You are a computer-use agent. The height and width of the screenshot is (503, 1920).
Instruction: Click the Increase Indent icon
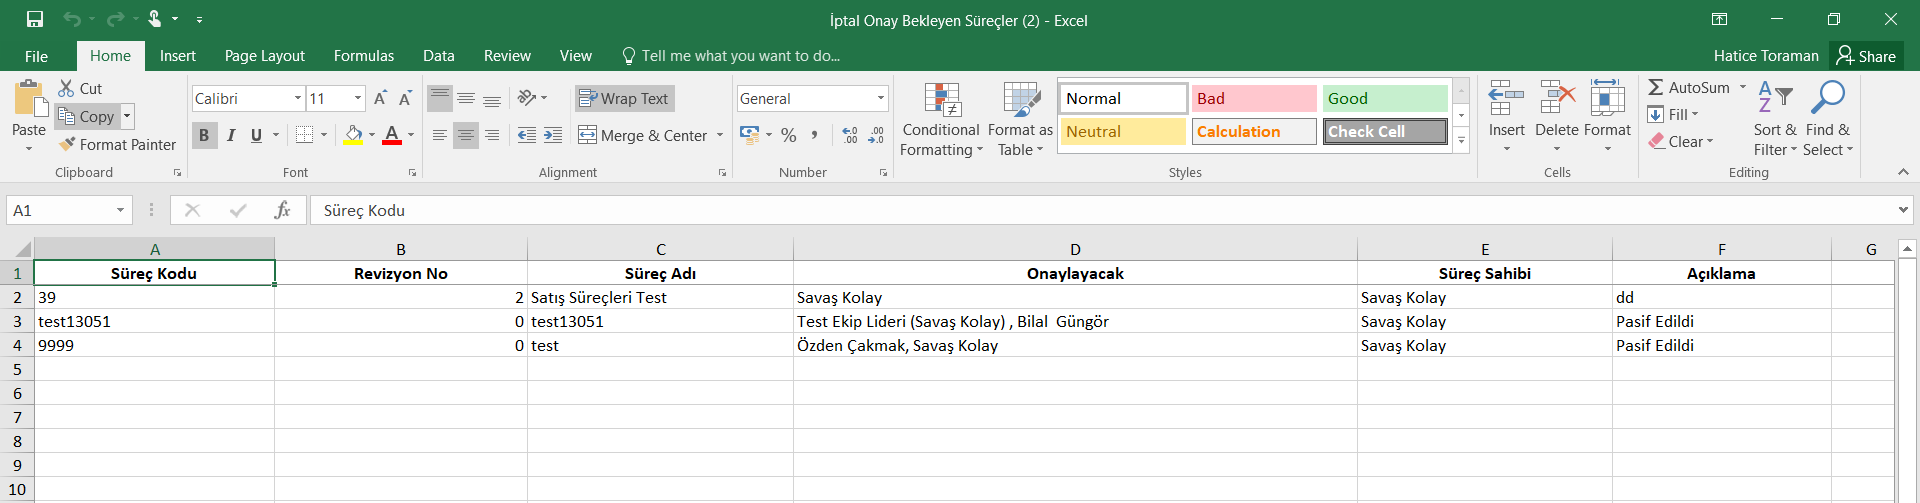pyautogui.click(x=553, y=135)
